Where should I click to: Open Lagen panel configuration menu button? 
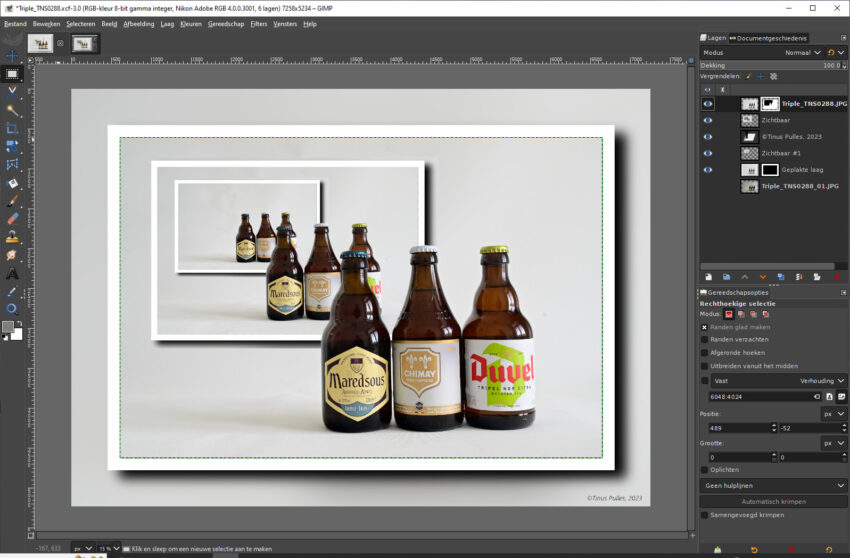point(843,38)
